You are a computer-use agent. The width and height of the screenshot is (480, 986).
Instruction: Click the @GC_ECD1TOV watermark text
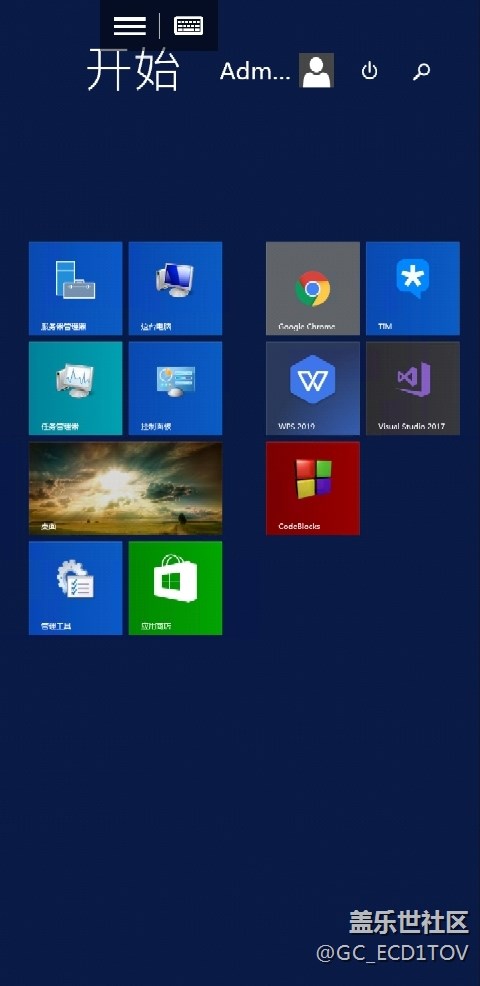(392, 953)
